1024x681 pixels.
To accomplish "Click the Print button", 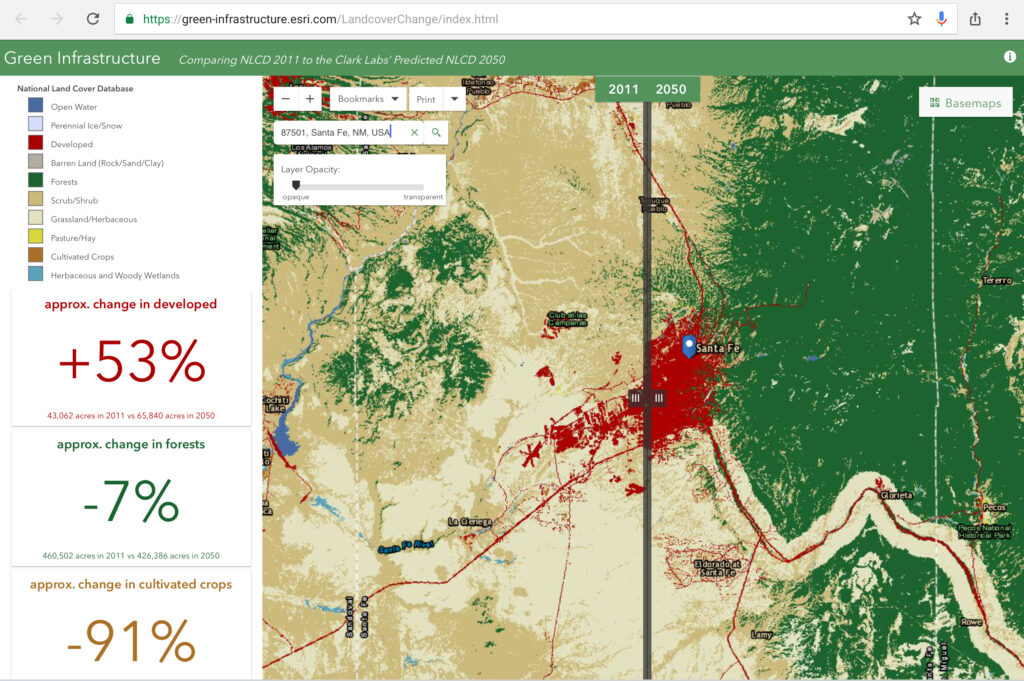I will tap(427, 99).
